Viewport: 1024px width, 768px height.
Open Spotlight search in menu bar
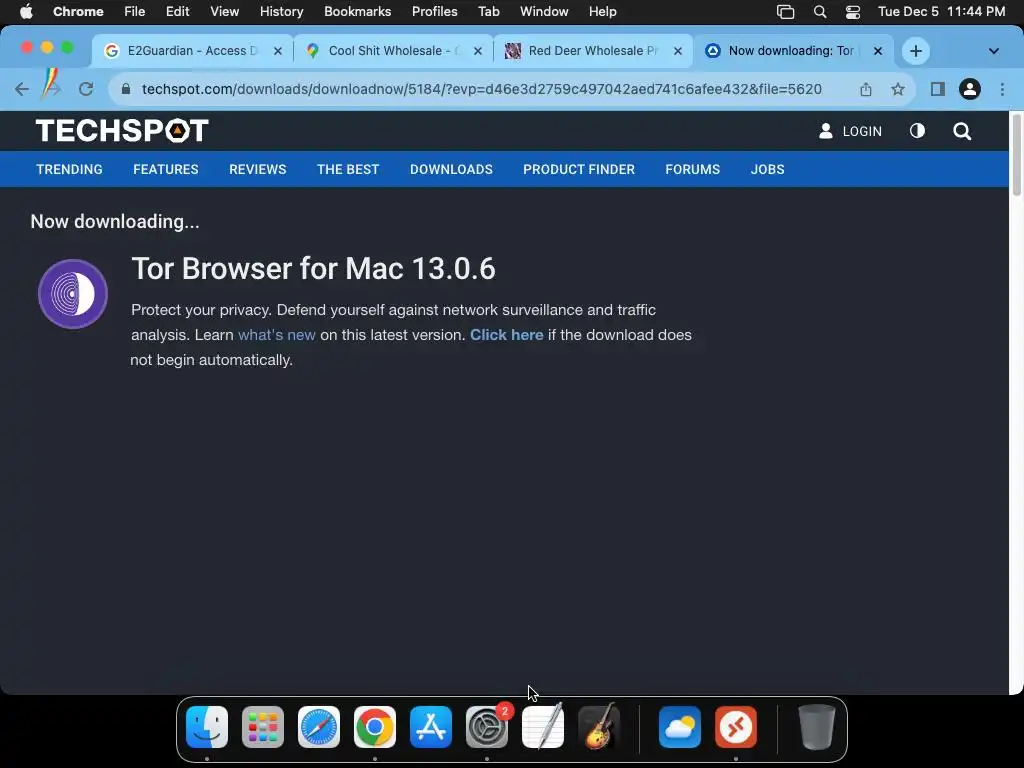click(x=820, y=12)
